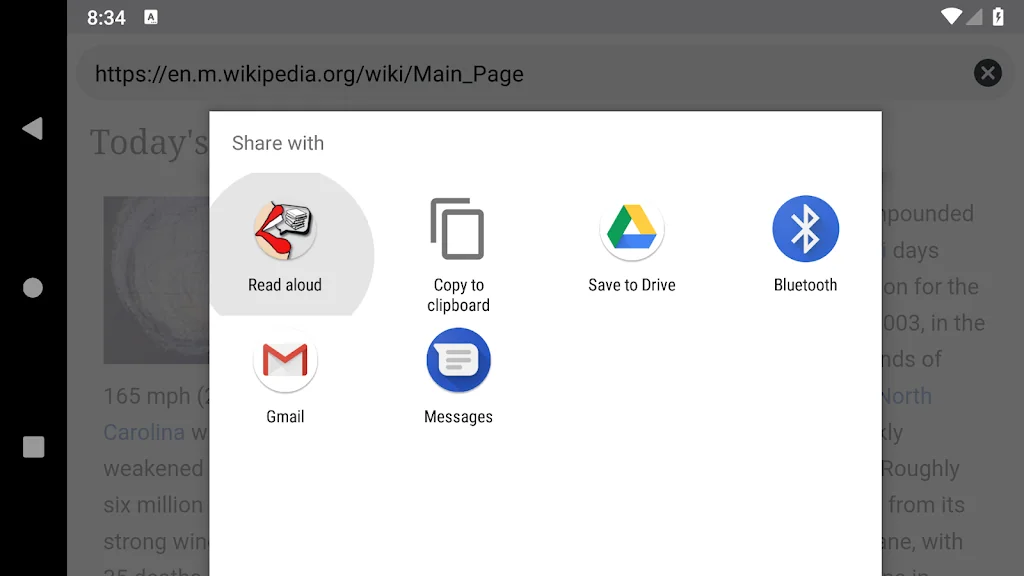Share via Bluetooth icon

(x=805, y=229)
